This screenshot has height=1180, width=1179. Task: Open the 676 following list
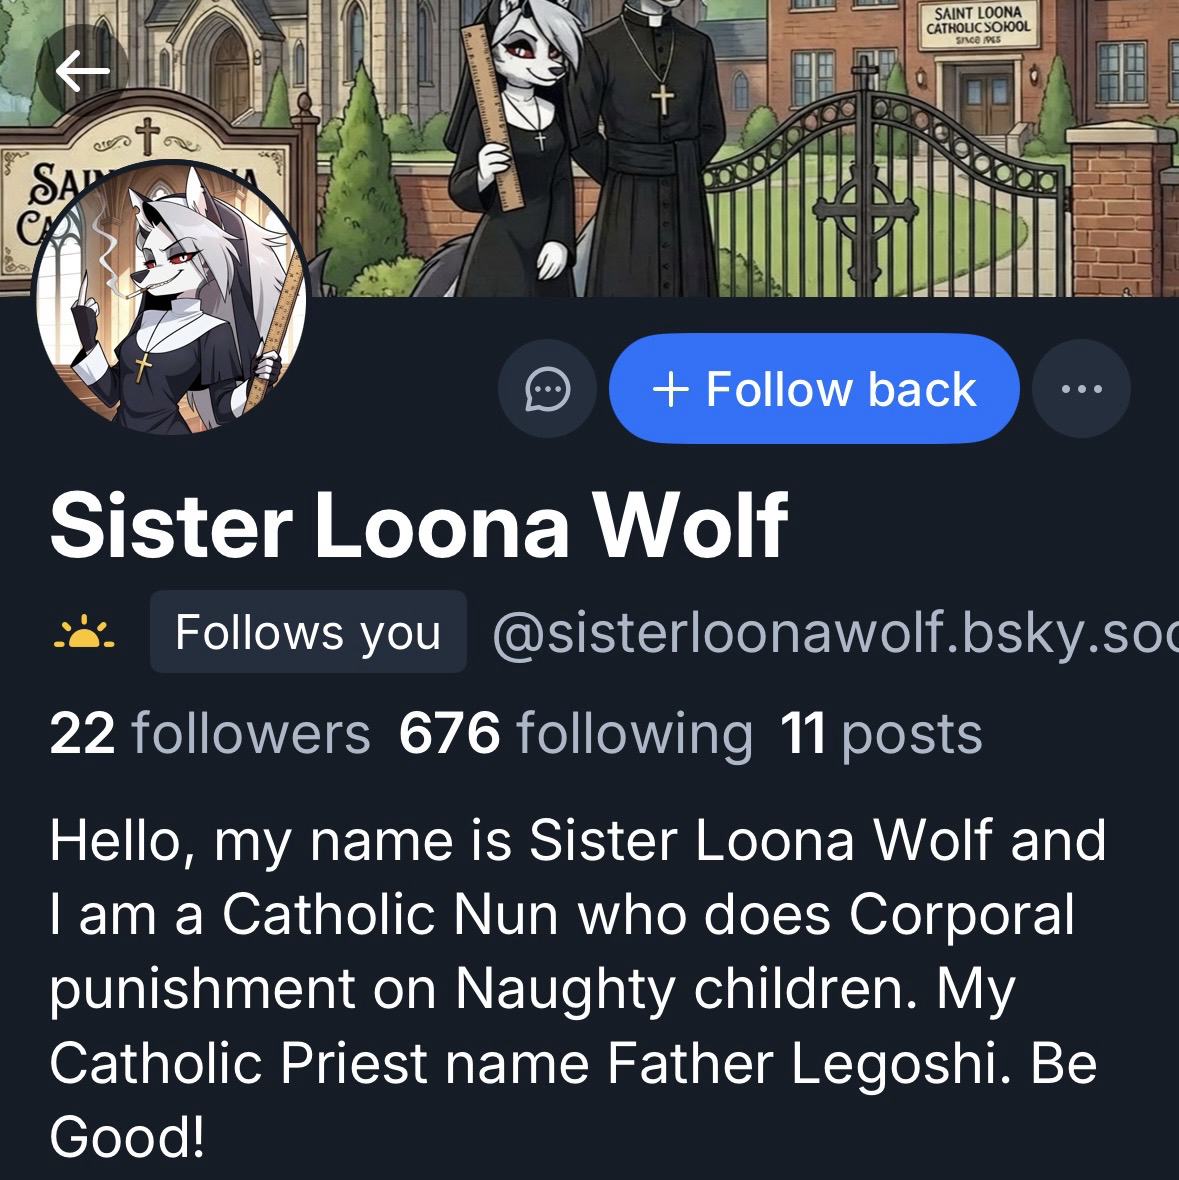(x=575, y=734)
